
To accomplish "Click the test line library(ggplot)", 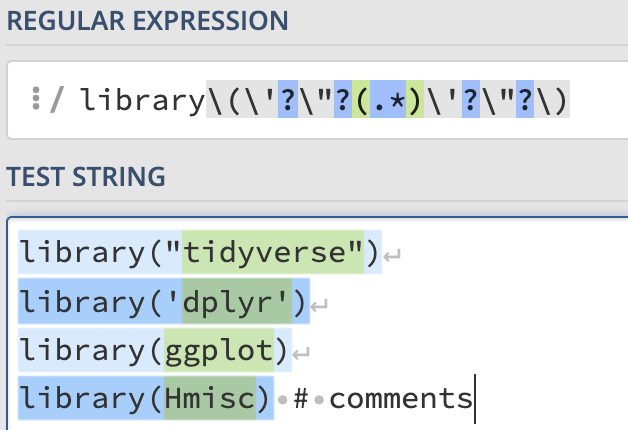I will [155, 350].
